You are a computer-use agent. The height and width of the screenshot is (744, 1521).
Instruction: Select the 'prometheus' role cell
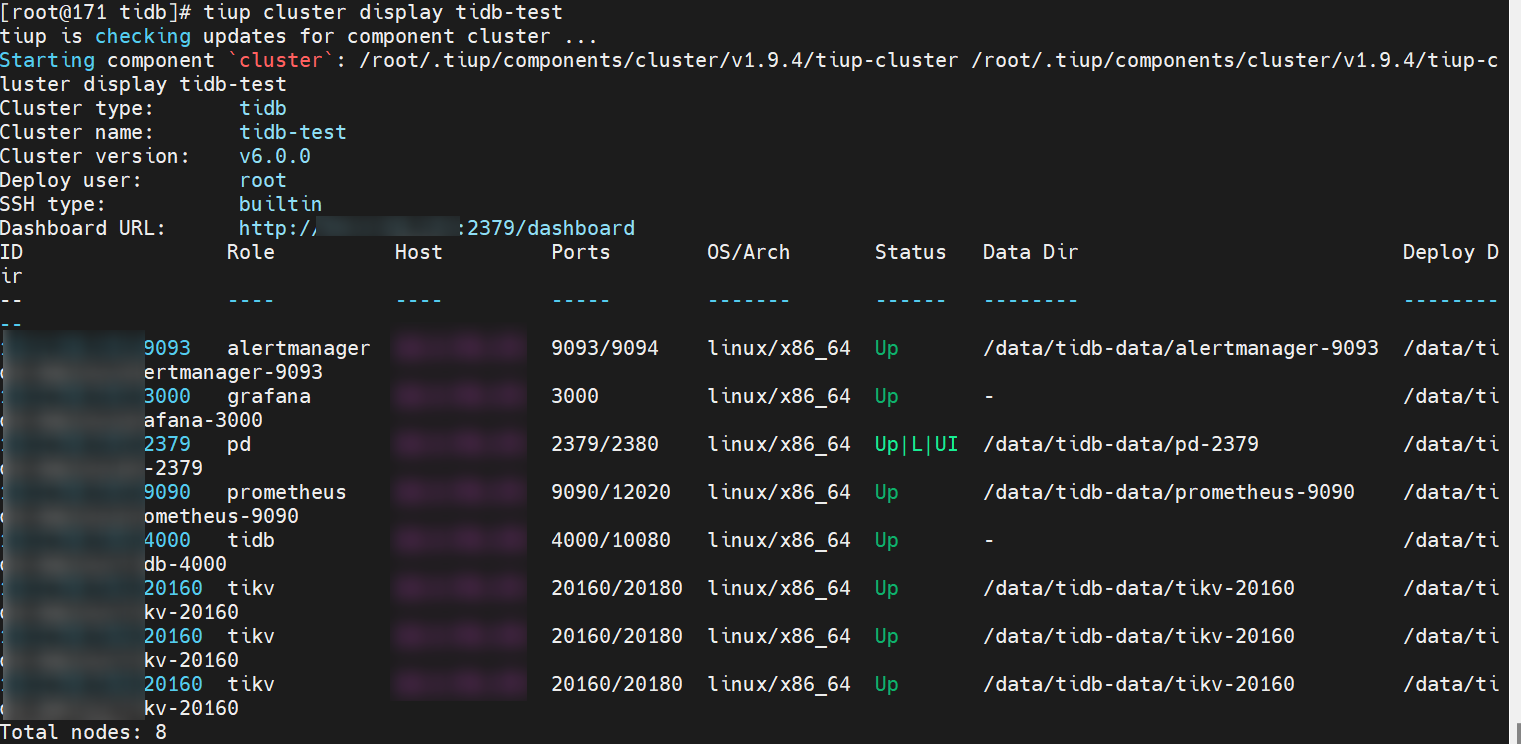(x=287, y=492)
